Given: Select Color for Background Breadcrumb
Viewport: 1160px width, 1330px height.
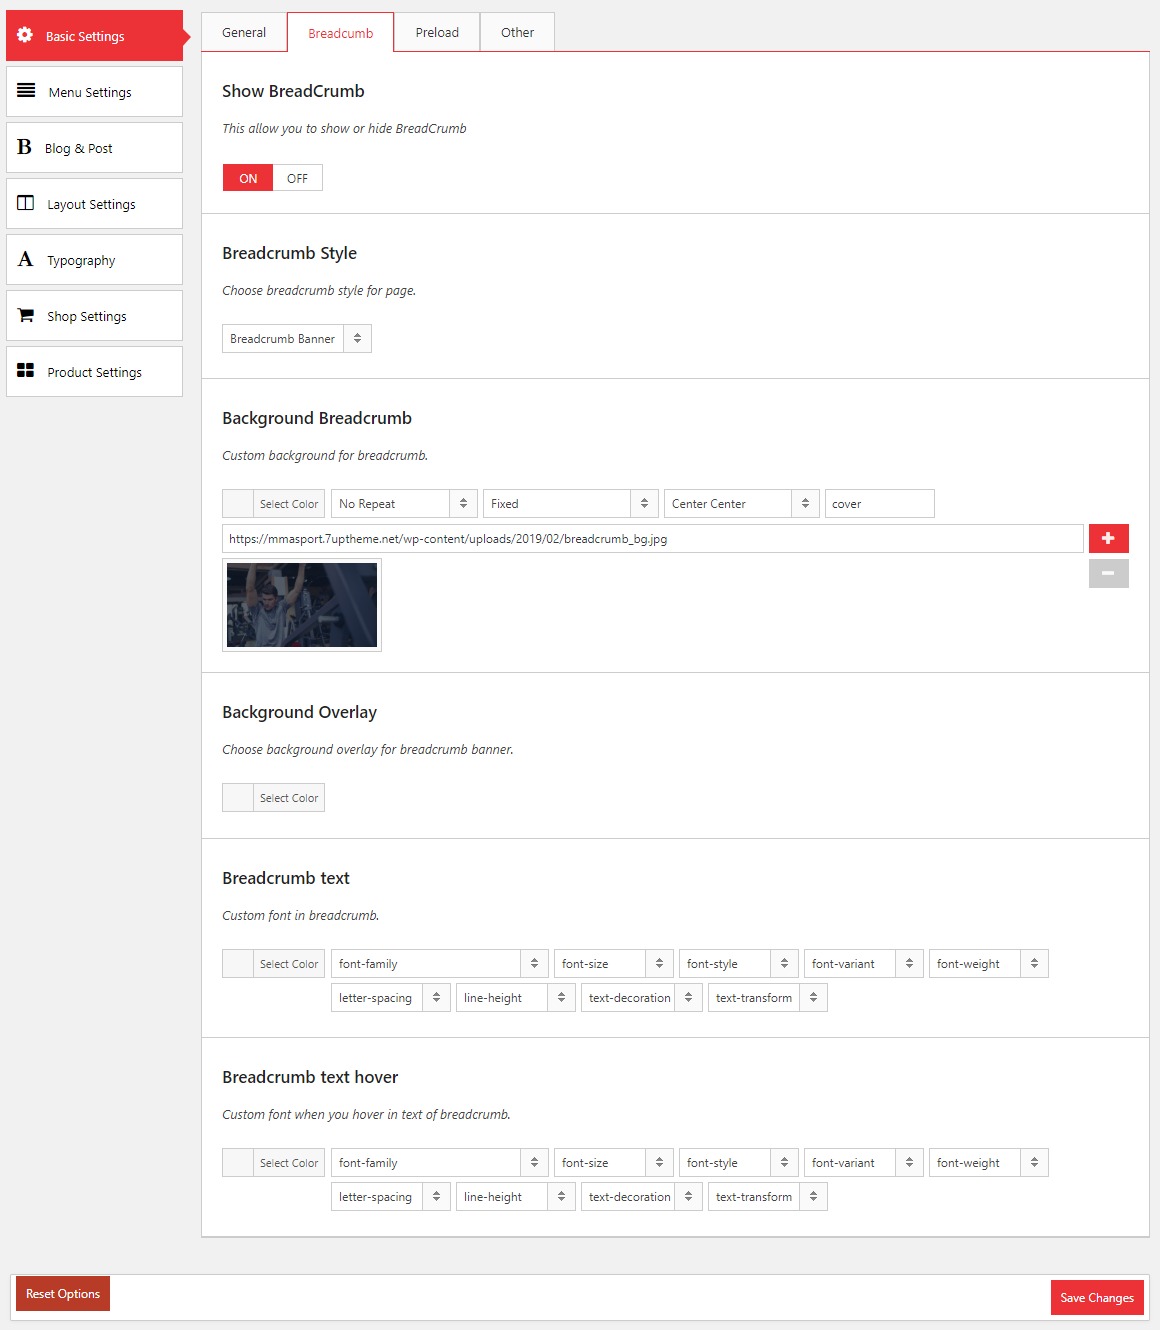Looking at the screenshot, I should pyautogui.click(x=273, y=503).
